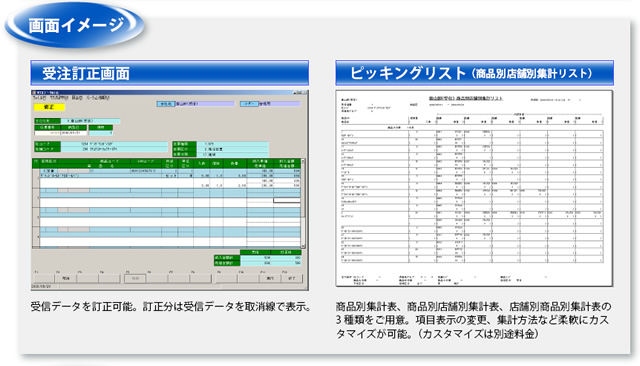Click scroll-up arrow of the order table scrollbar
This screenshot has width=640, height=366.
(x=303, y=162)
